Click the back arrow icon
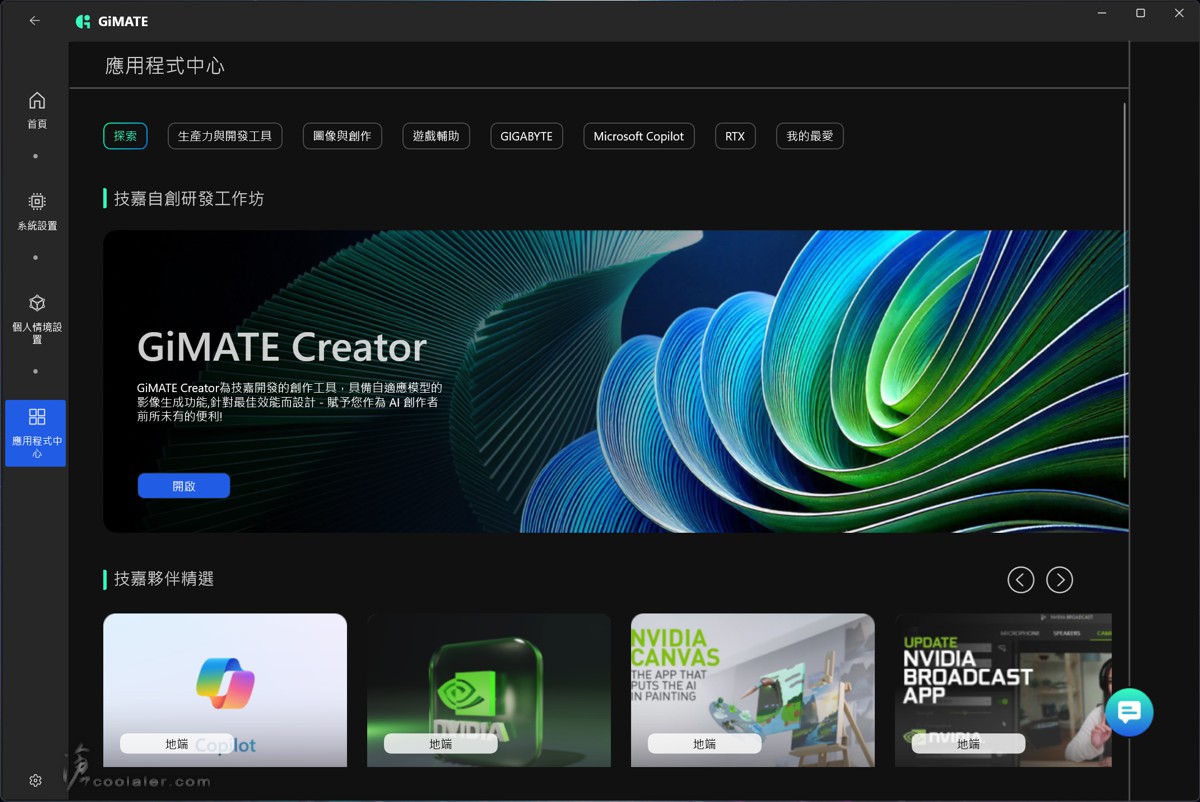 35,21
